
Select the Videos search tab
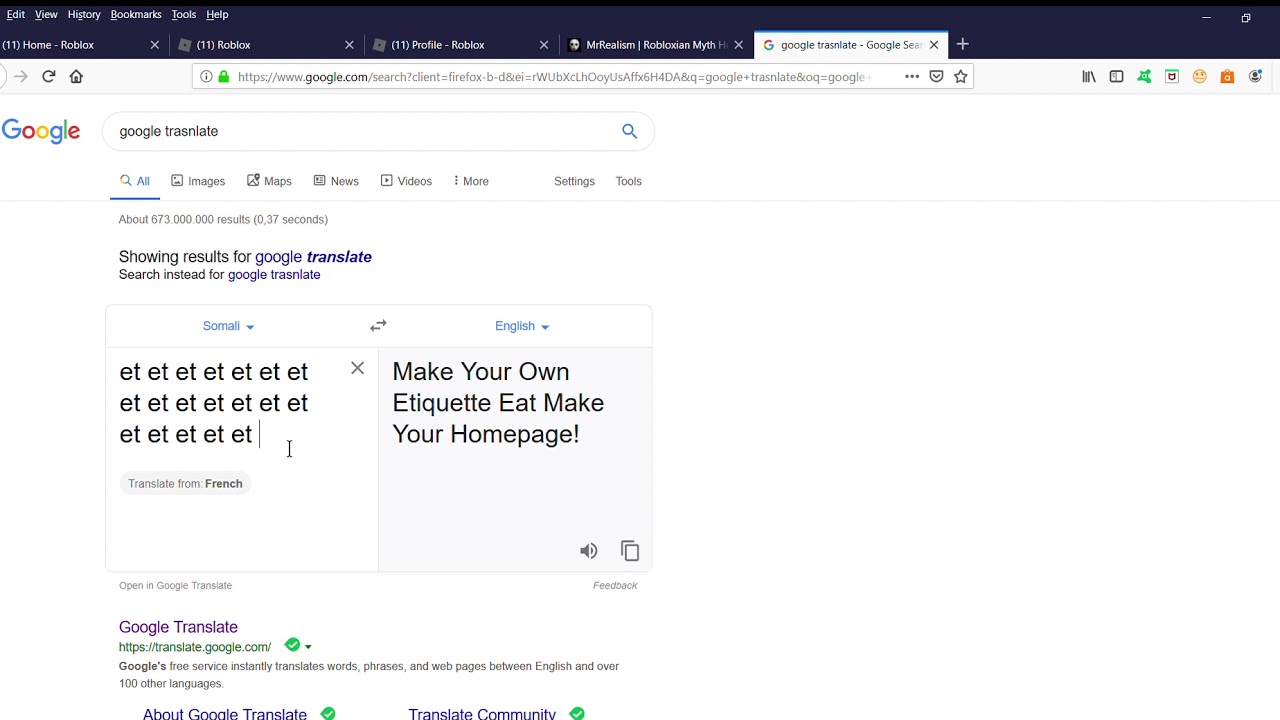point(406,181)
